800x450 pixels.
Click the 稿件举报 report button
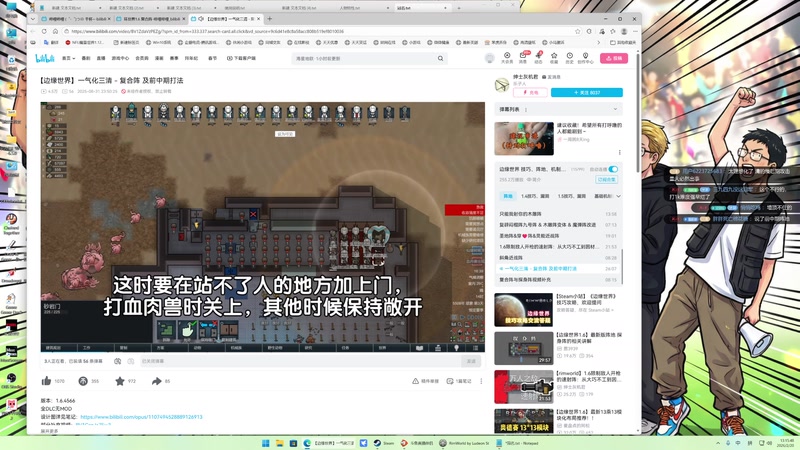[x=425, y=381]
